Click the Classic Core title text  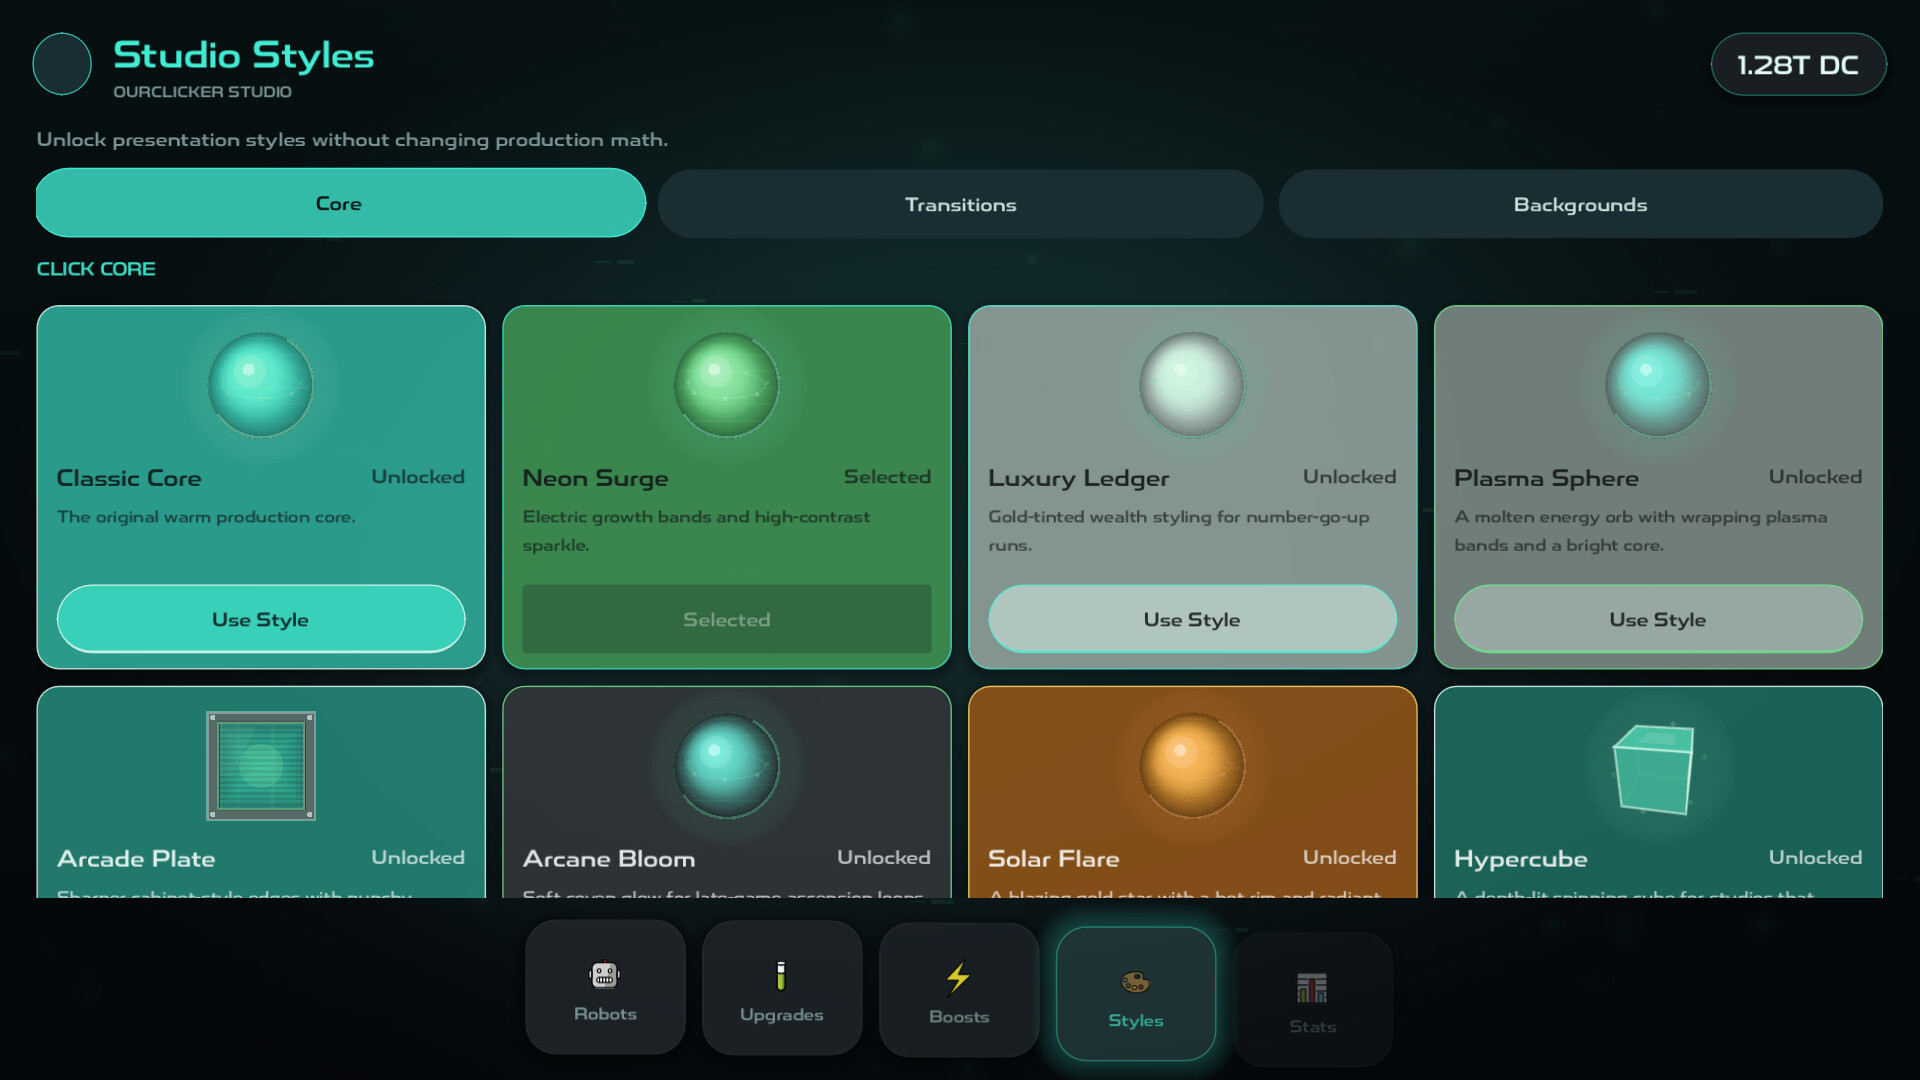129,478
